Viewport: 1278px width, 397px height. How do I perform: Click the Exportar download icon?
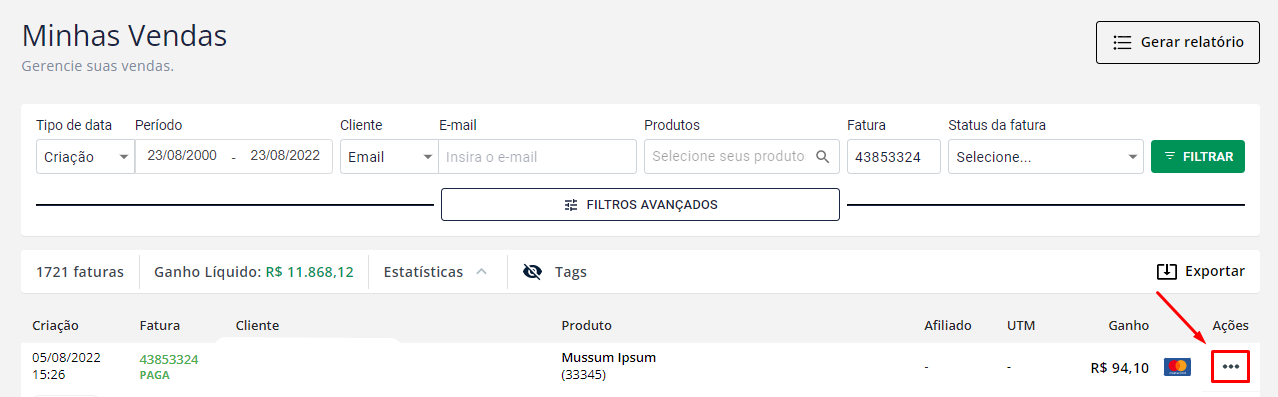1167,271
